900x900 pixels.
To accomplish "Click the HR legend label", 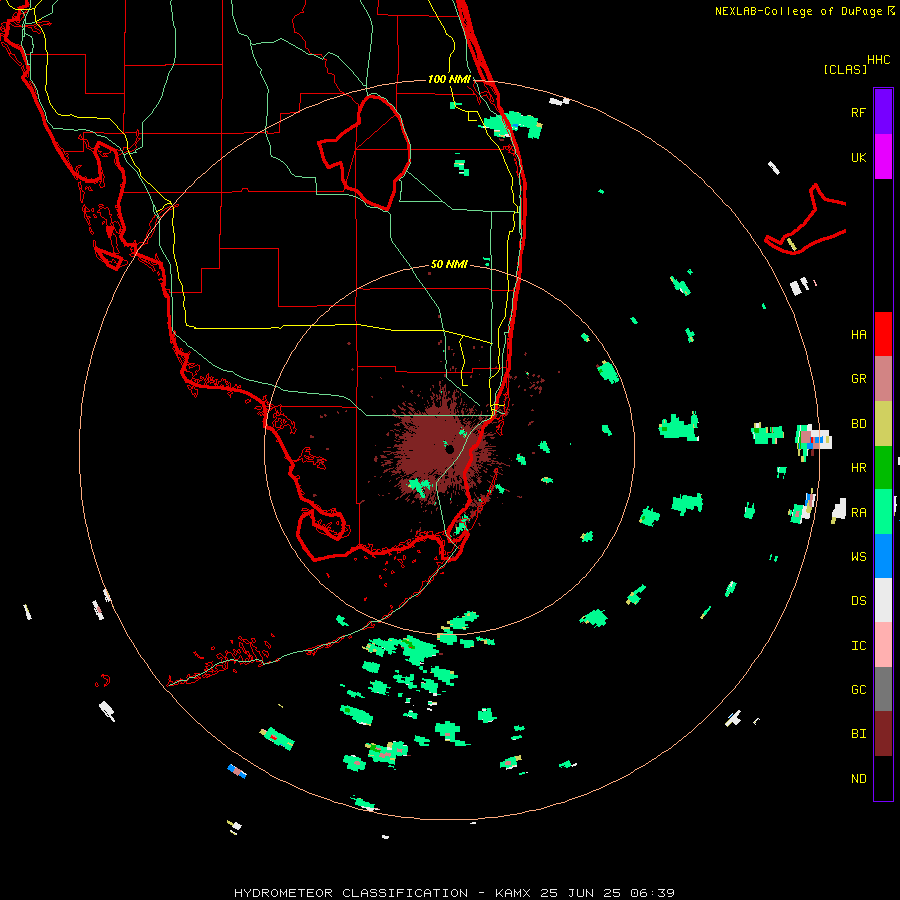I will (x=858, y=468).
